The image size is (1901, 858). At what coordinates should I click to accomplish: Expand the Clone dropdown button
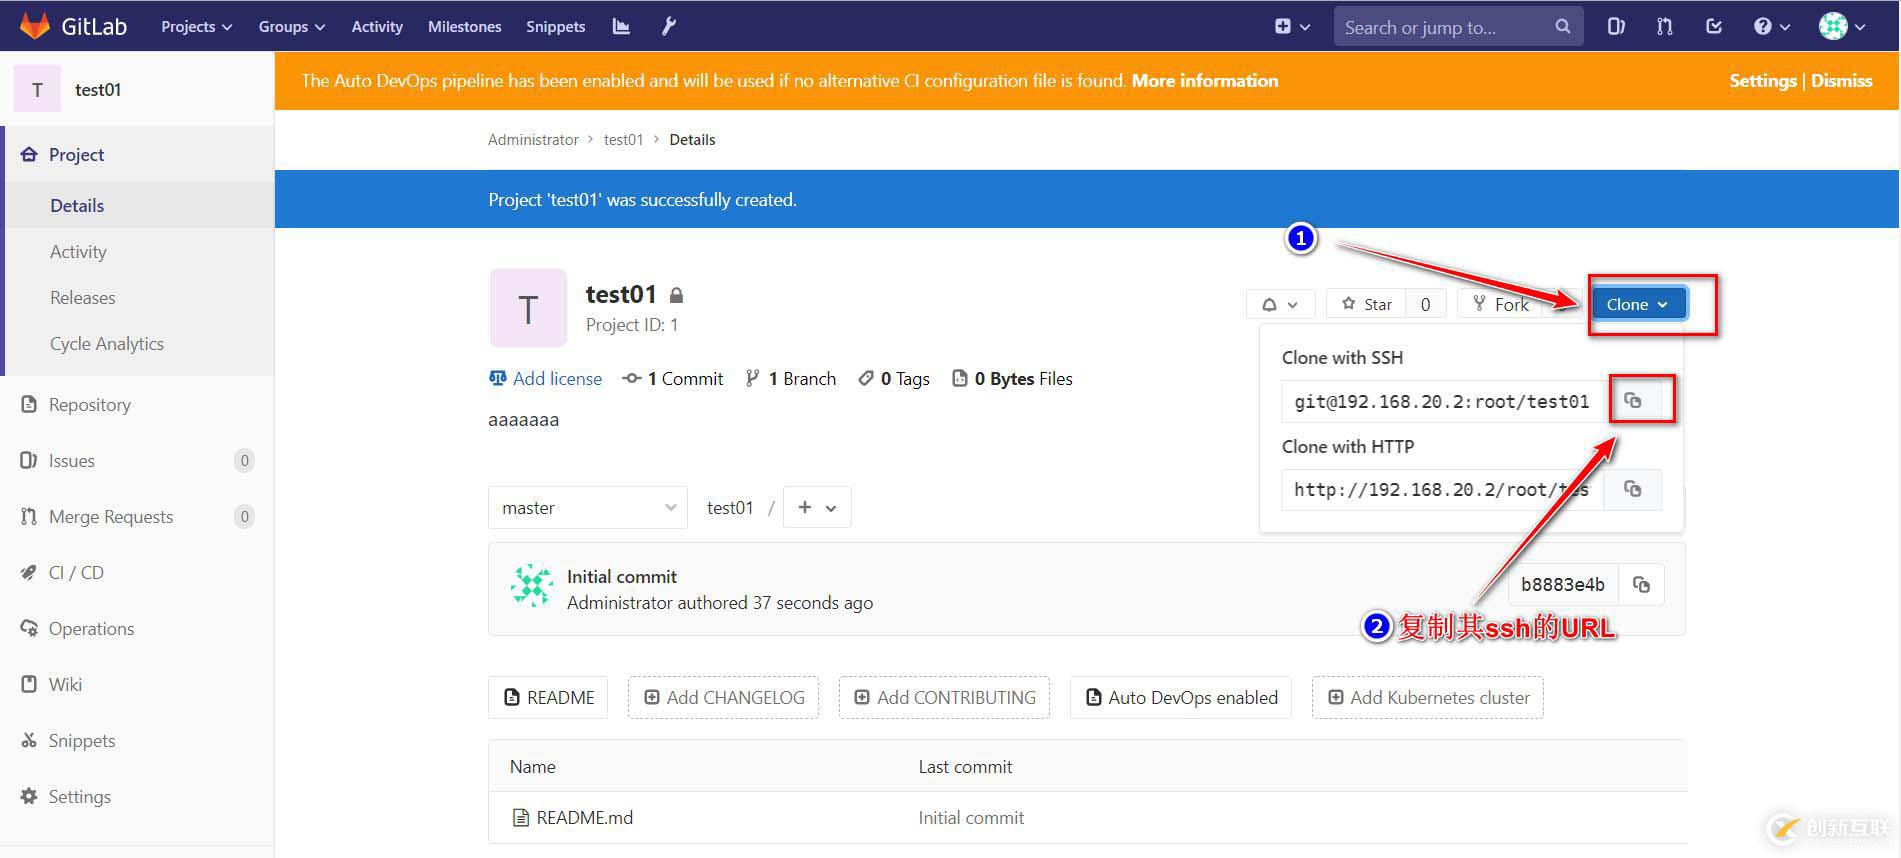click(x=1637, y=304)
